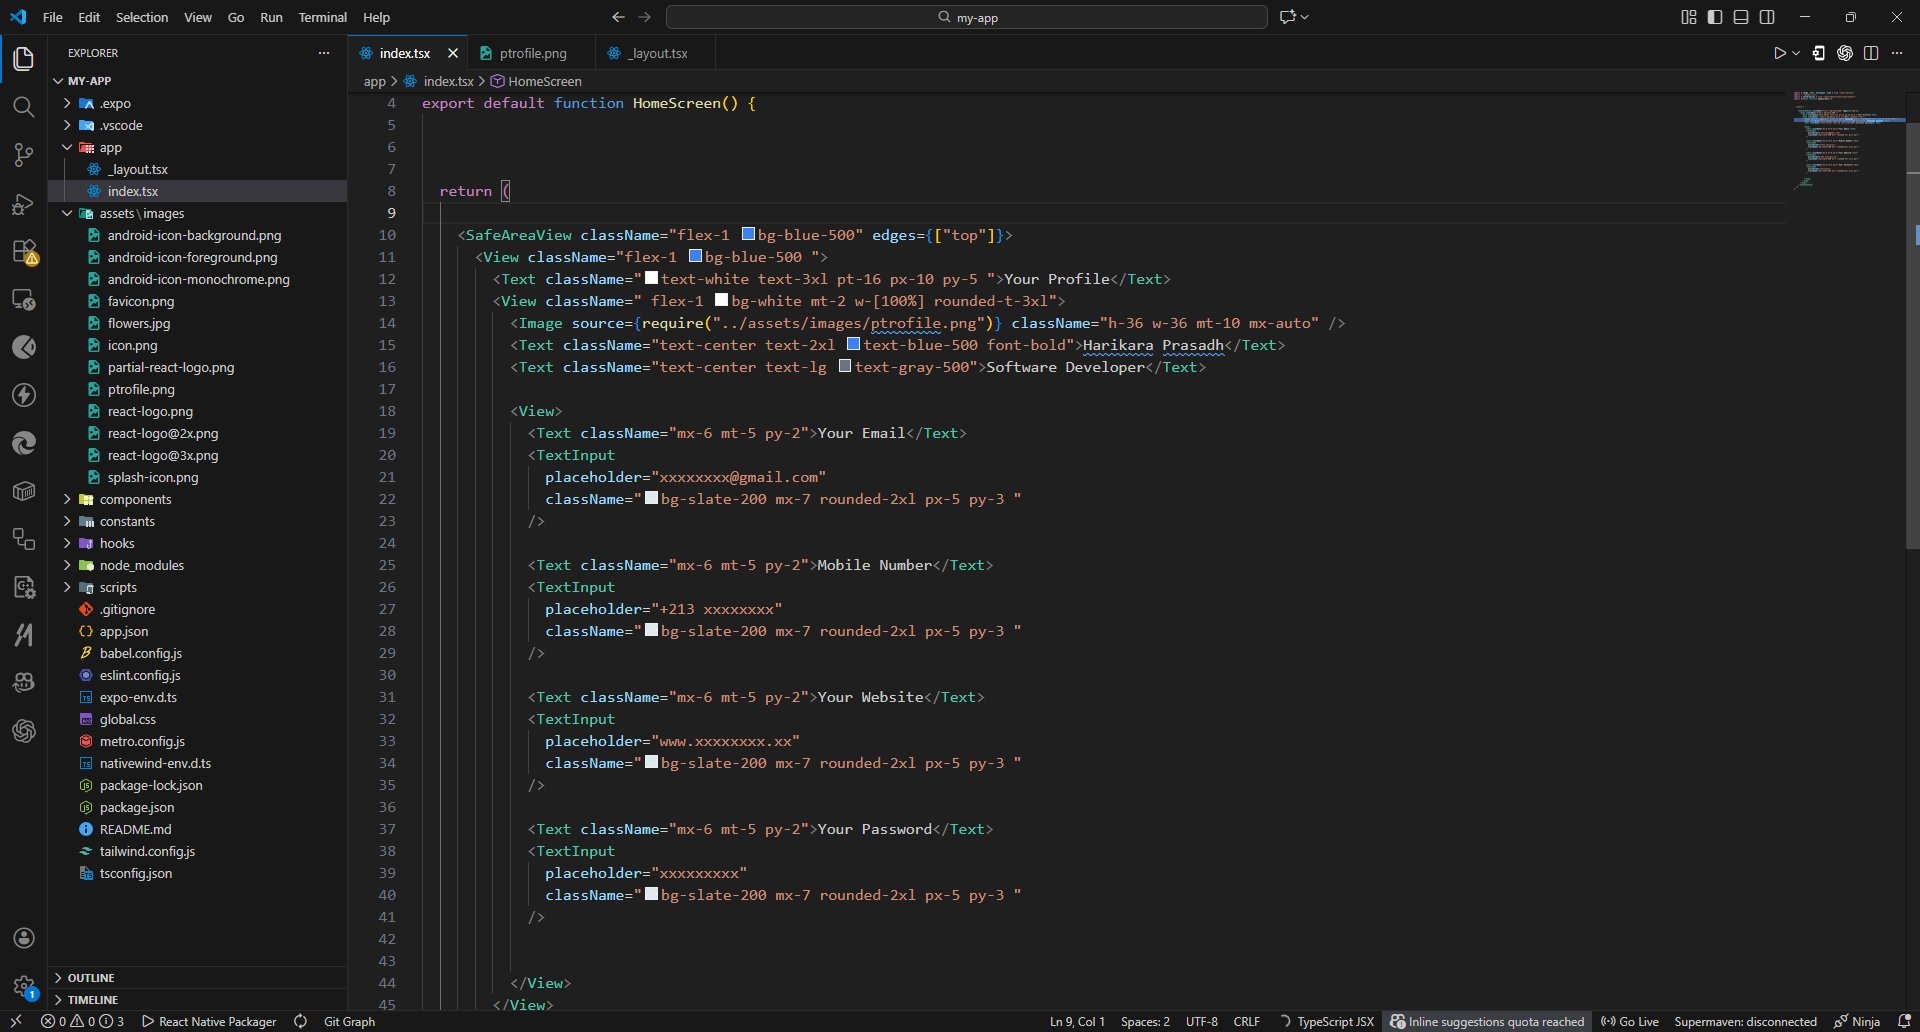Open the Extensions view
This screenshot has width=1920, height=1032.
point(23,252)
